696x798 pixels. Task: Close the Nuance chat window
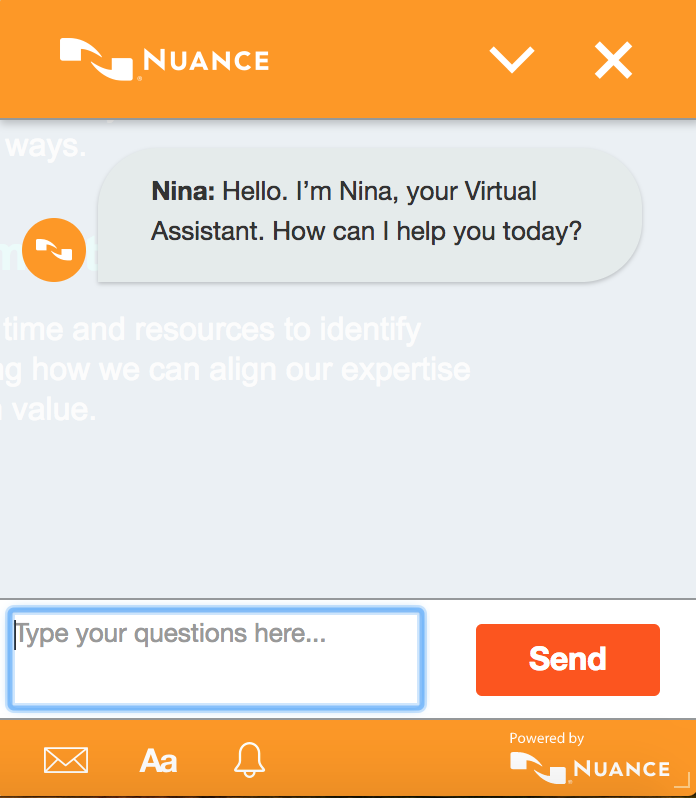coord(614,60)
